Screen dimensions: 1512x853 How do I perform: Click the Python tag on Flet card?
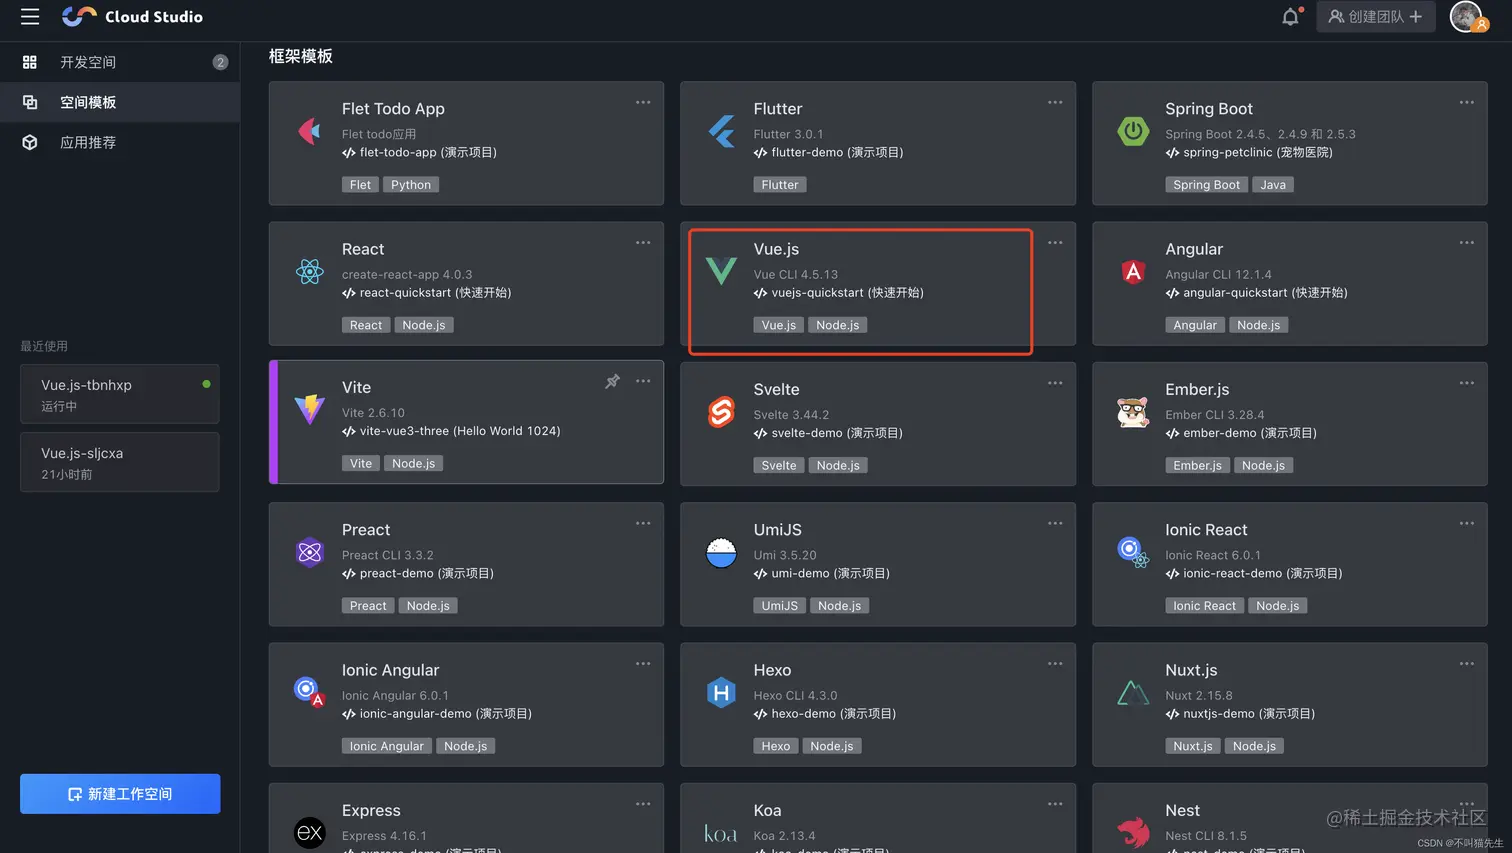pyautogui.click(x=411, y=185)
